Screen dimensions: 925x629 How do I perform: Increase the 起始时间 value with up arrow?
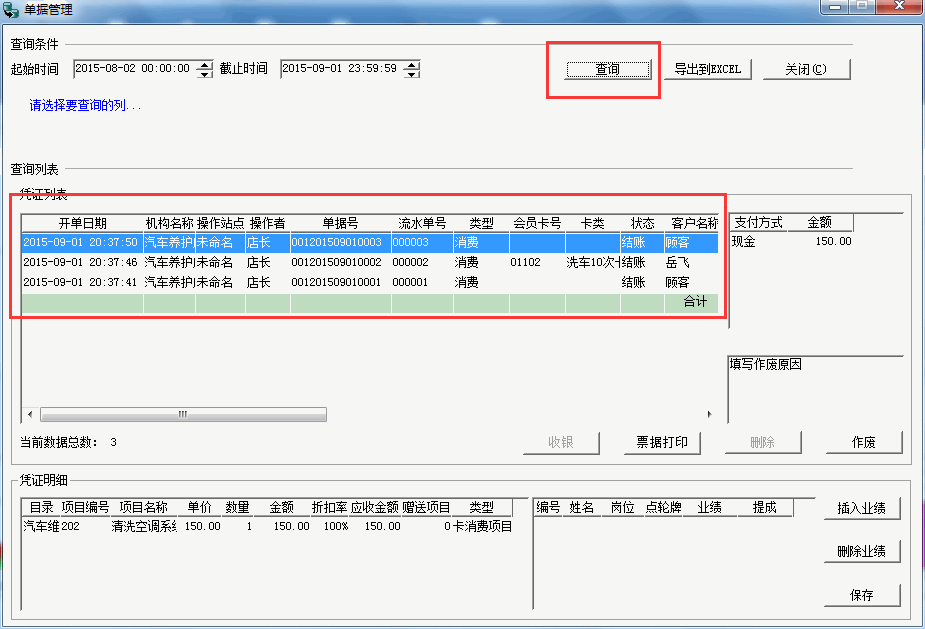pos(205,64)
